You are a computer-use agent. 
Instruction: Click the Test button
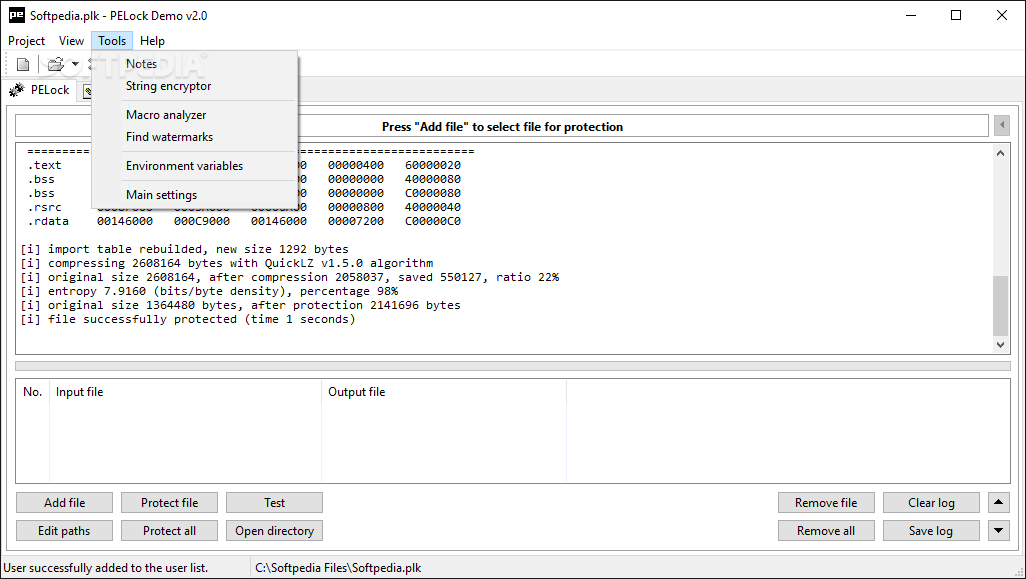(x=274, y=502)
